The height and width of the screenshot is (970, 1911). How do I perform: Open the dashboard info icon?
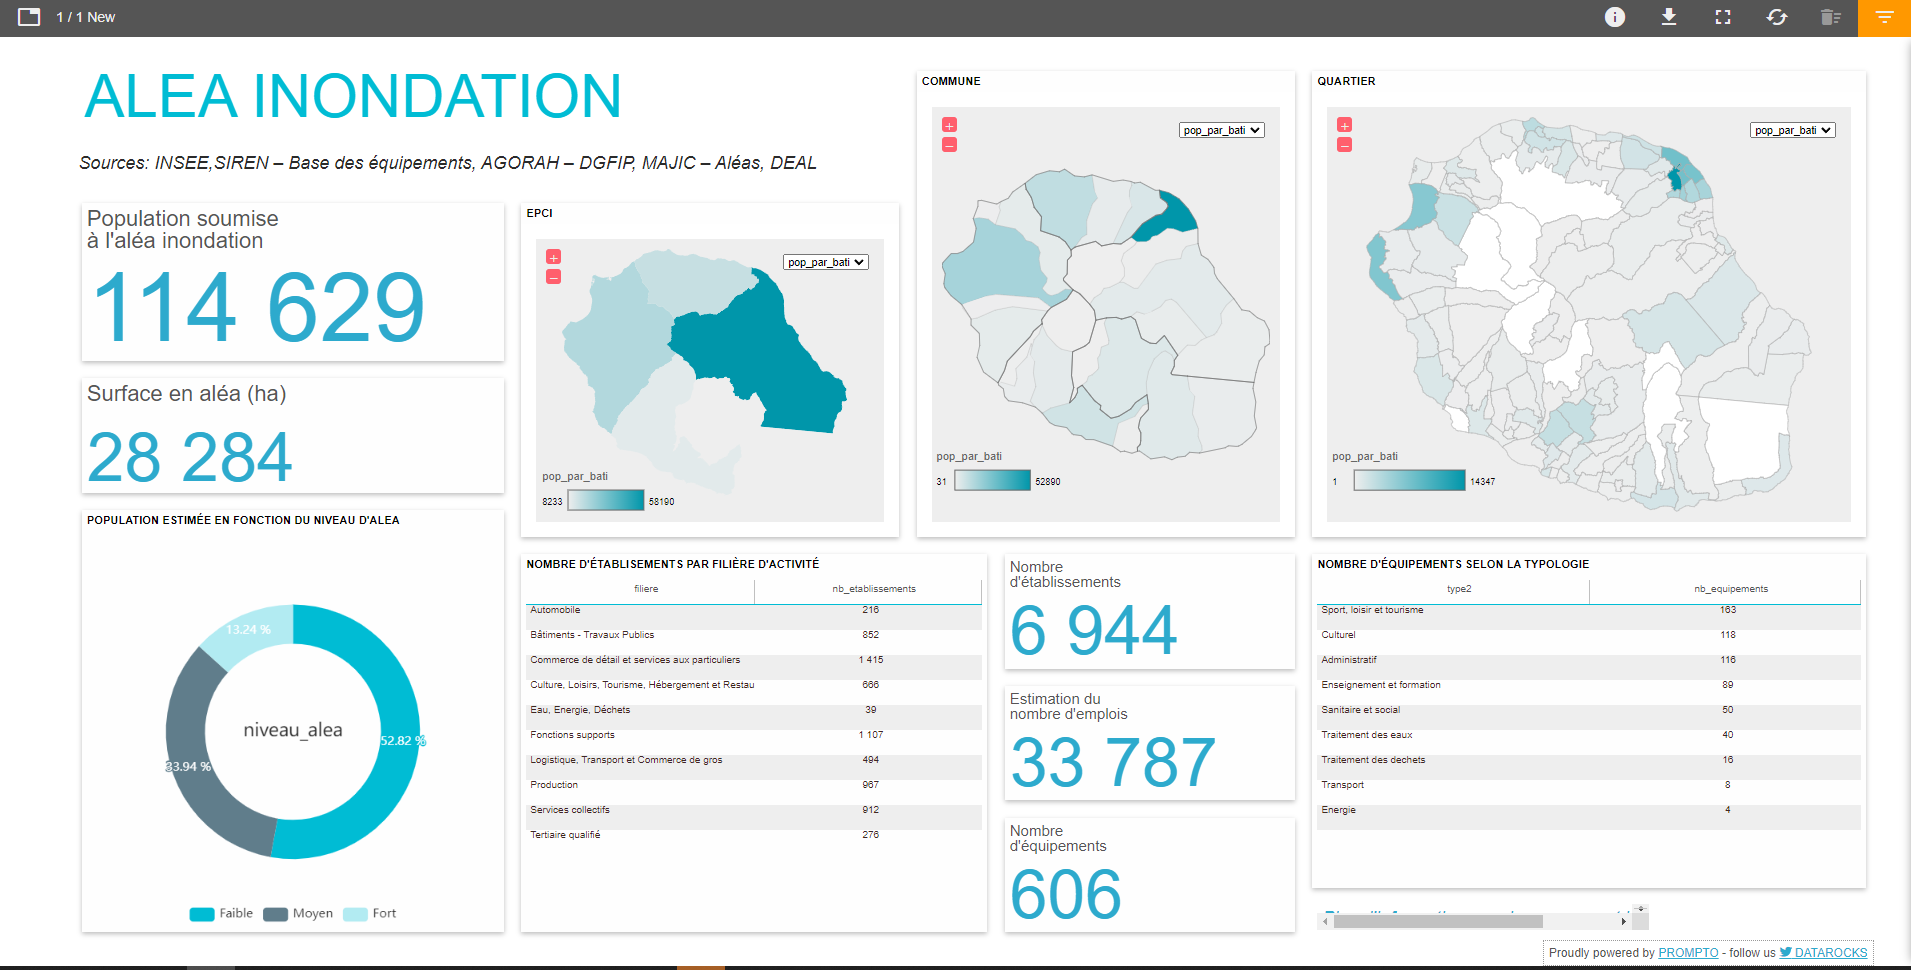pos(1614,17)
